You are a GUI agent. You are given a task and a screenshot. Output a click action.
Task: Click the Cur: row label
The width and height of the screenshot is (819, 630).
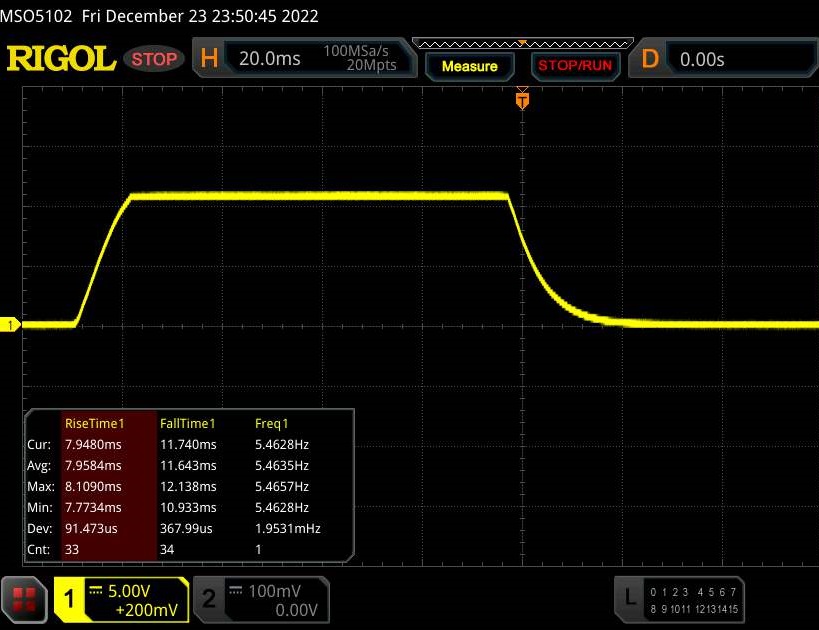(x=39, y=445)
